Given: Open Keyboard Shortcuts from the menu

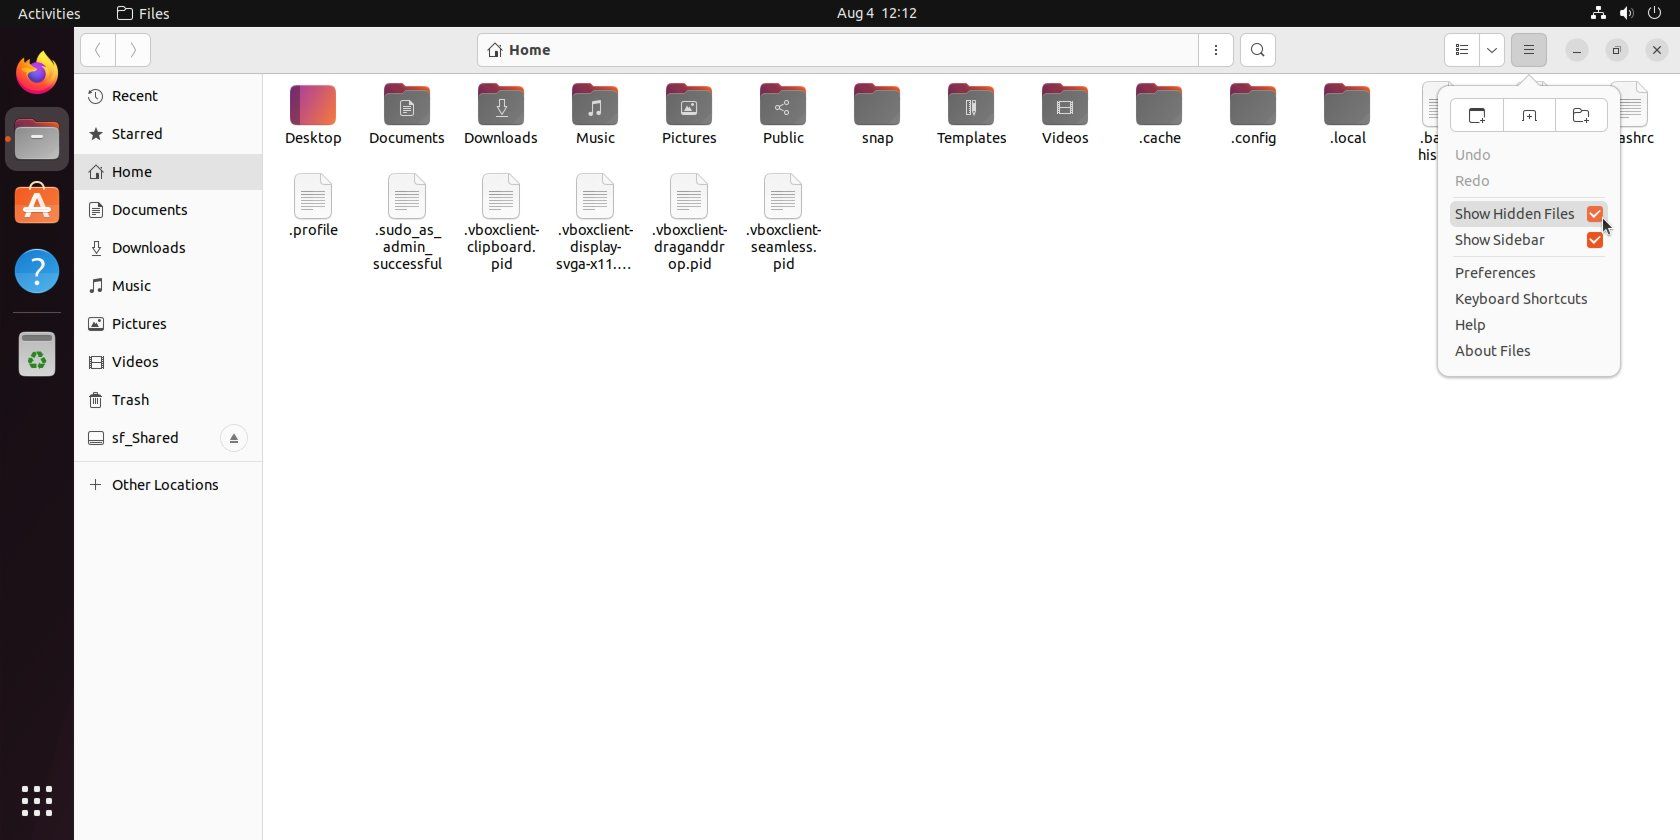Looking at the screenshot, I should [x=1529, y=299].
